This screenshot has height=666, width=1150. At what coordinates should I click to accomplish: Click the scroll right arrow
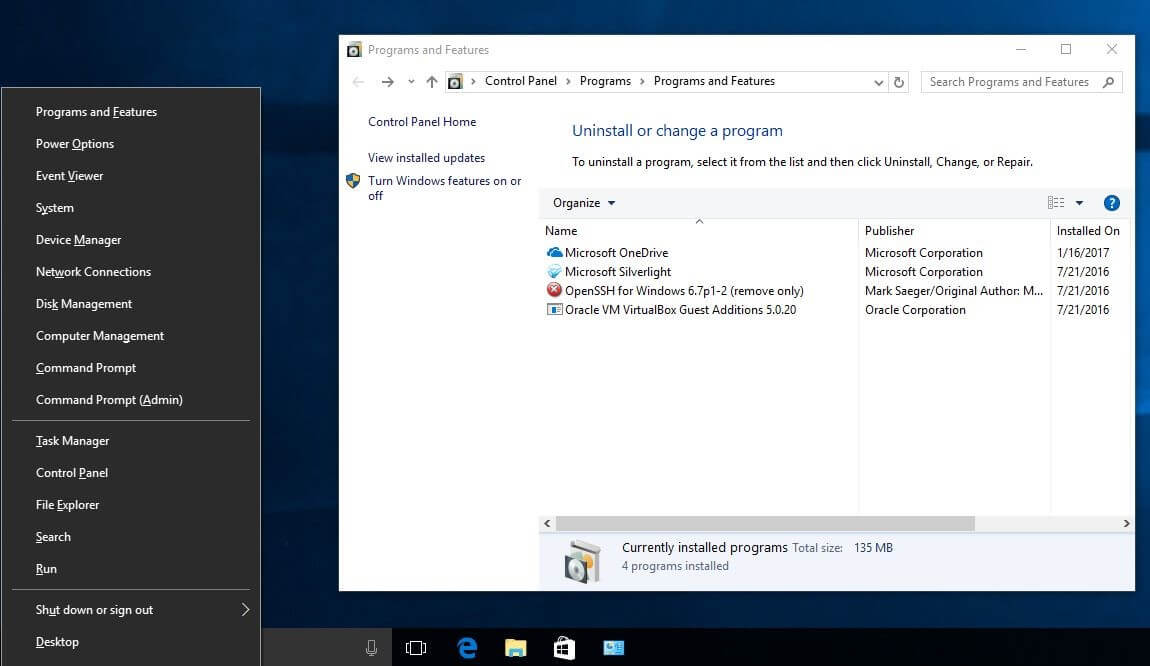coord(1126,524)
